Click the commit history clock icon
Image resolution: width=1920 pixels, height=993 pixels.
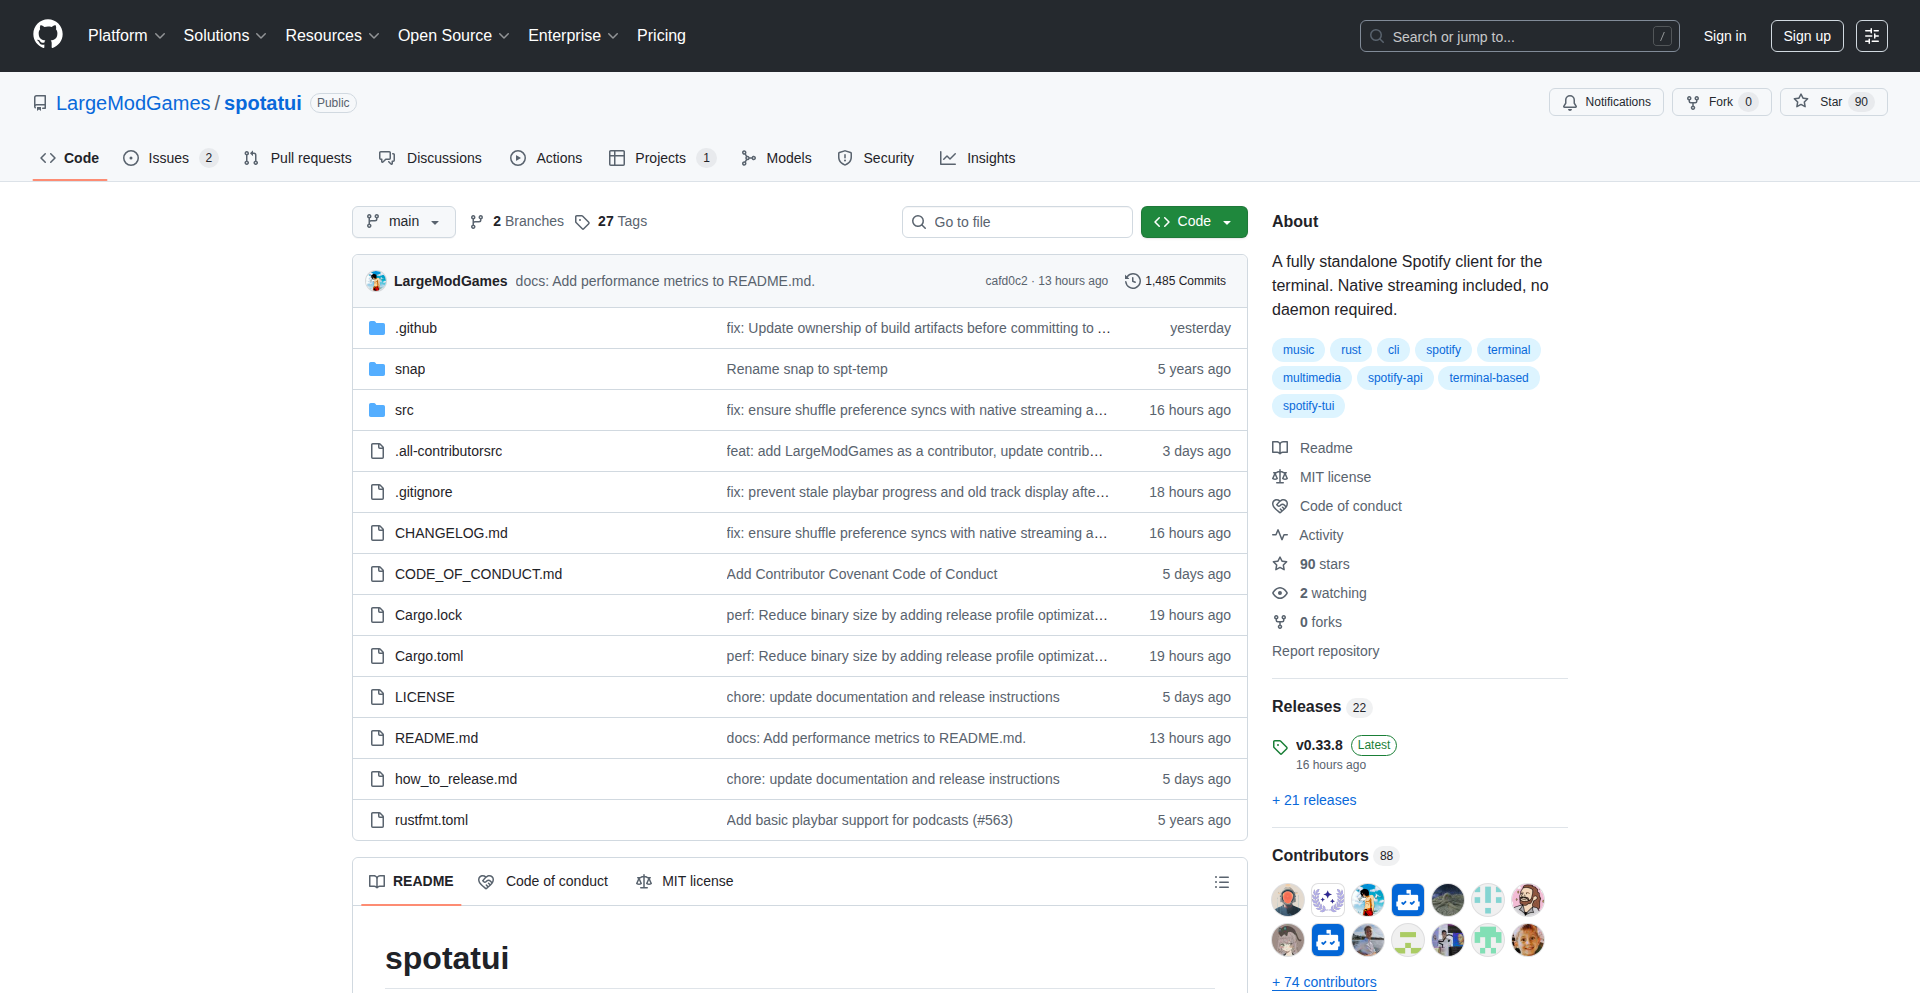point(1132,281)
